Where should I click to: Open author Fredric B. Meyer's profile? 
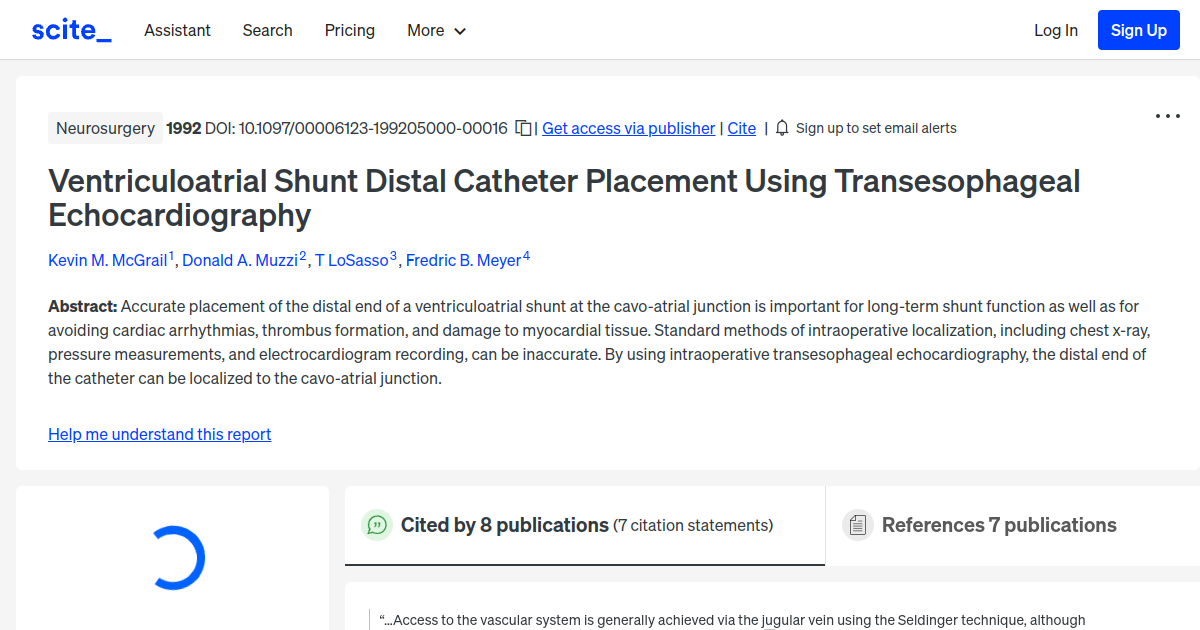click(x=464, y=260)
